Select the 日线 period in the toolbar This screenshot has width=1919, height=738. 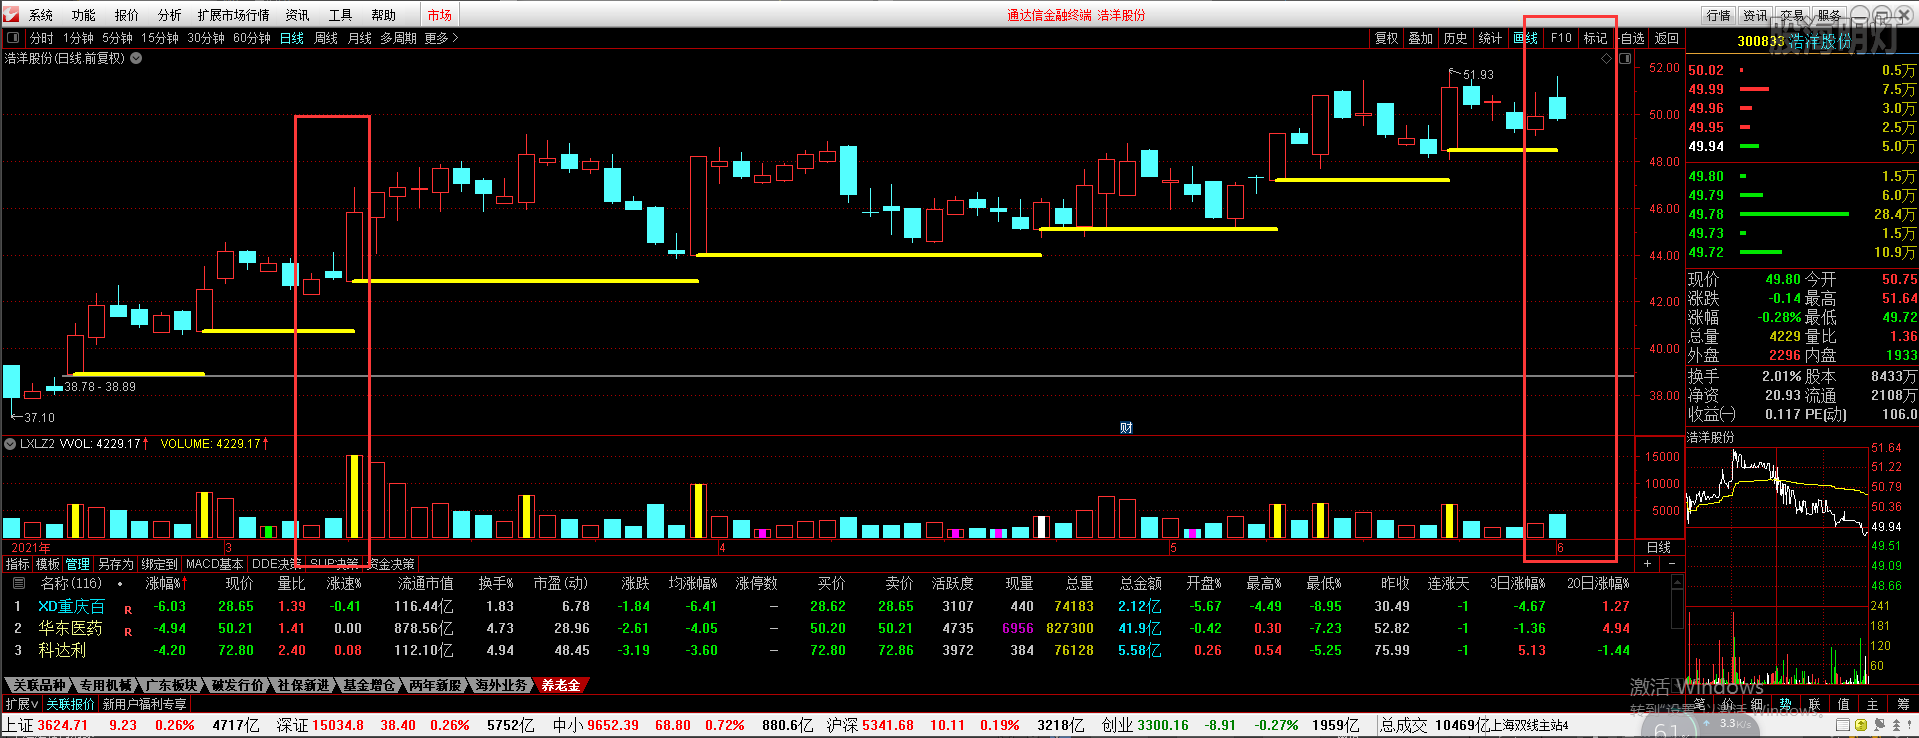tap(292, 38)
